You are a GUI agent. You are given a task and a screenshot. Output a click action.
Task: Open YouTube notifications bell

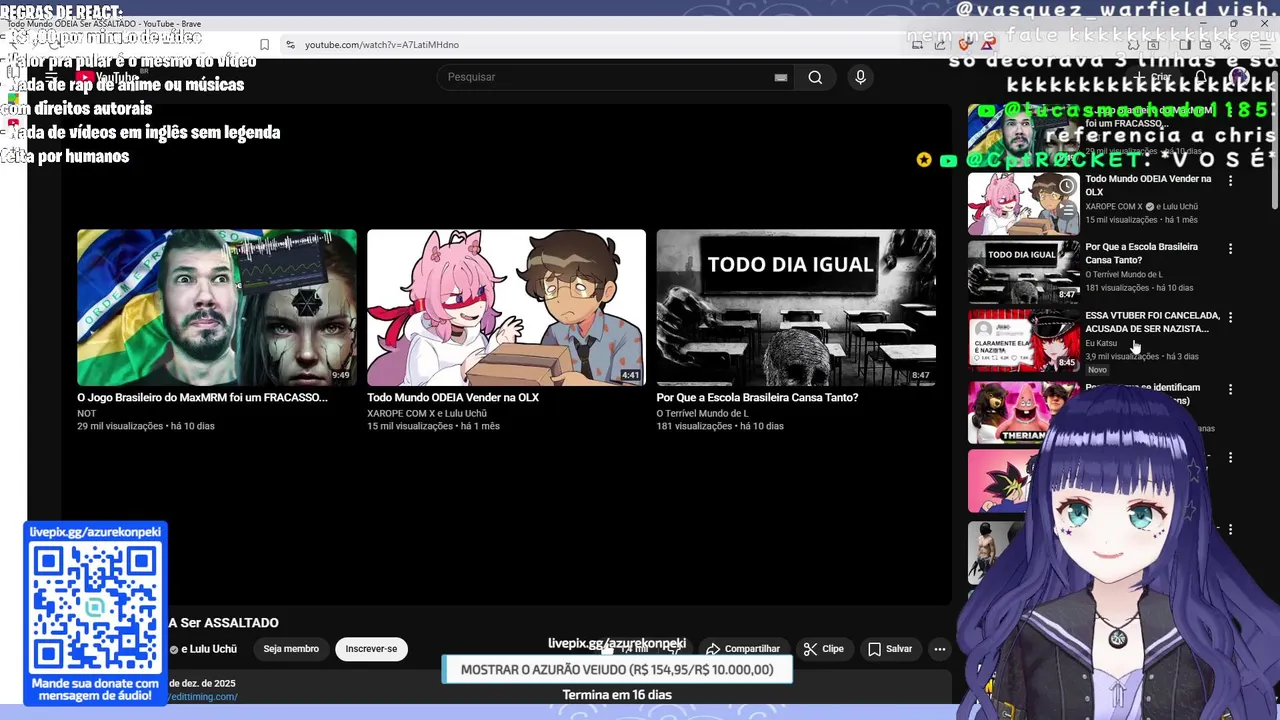coord(1201,77)
